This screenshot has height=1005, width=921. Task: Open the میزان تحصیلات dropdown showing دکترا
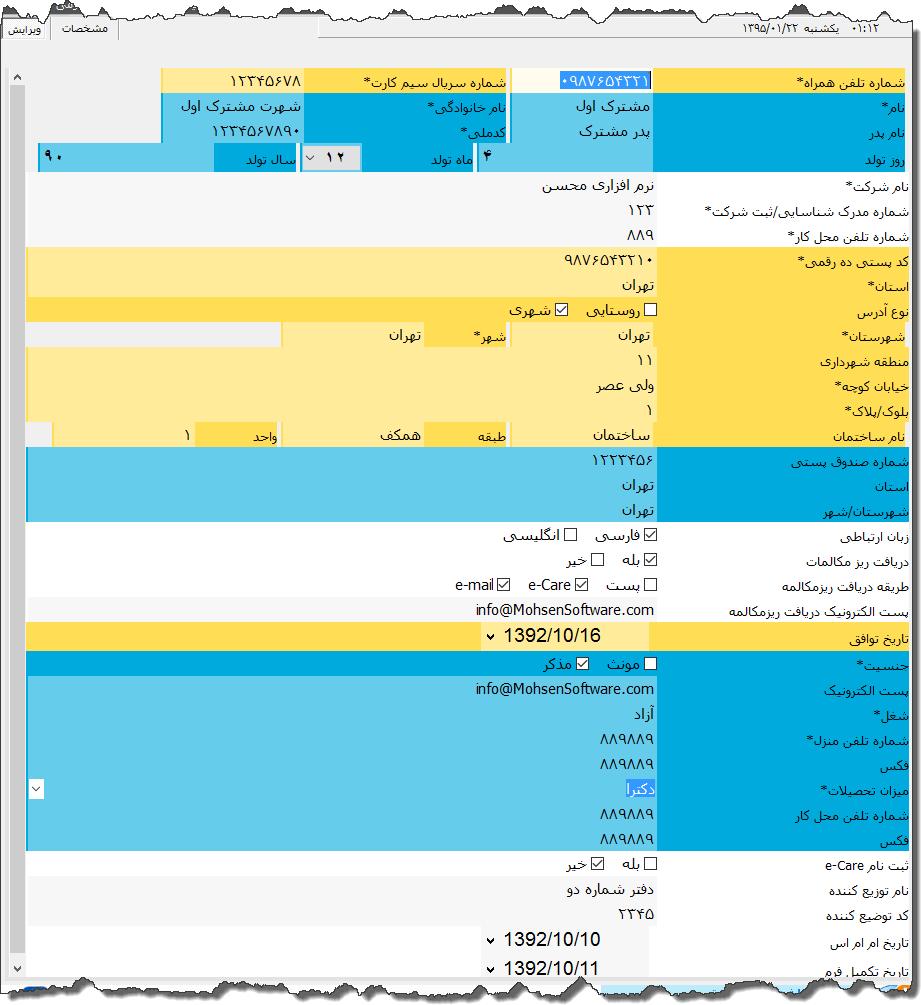36,789
